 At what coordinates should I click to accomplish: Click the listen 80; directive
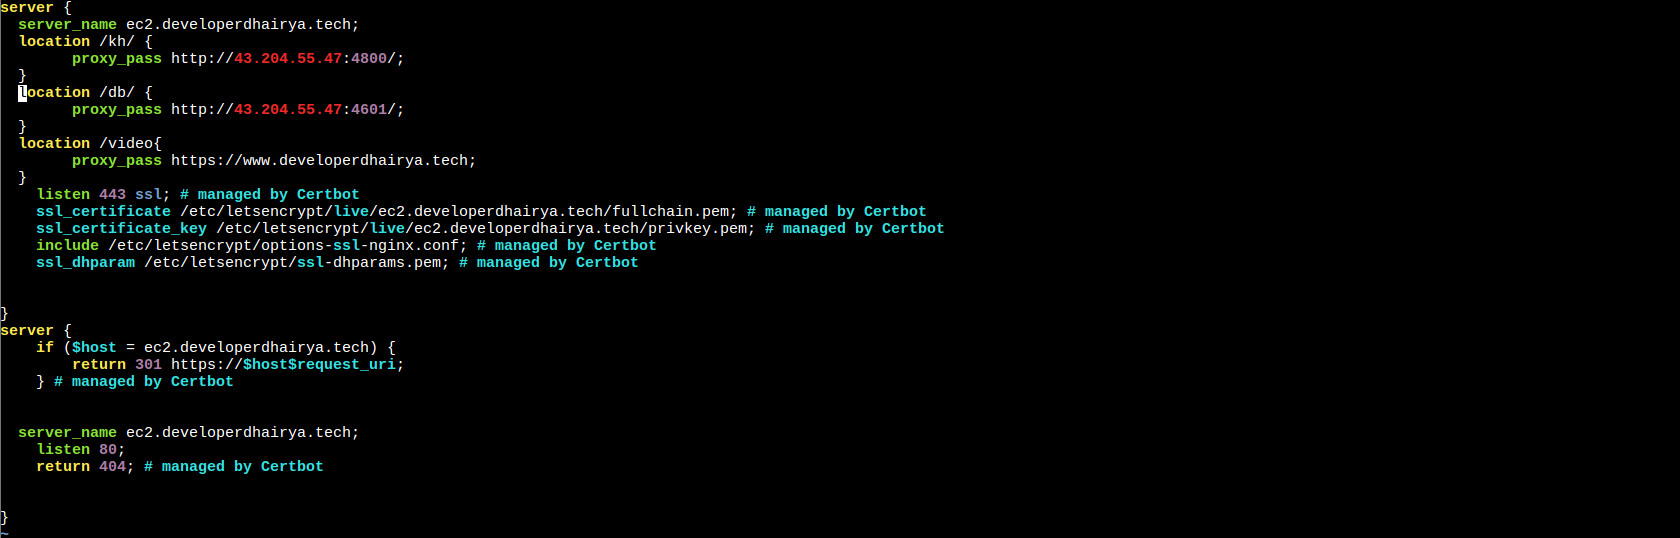(x=81, y=449)
